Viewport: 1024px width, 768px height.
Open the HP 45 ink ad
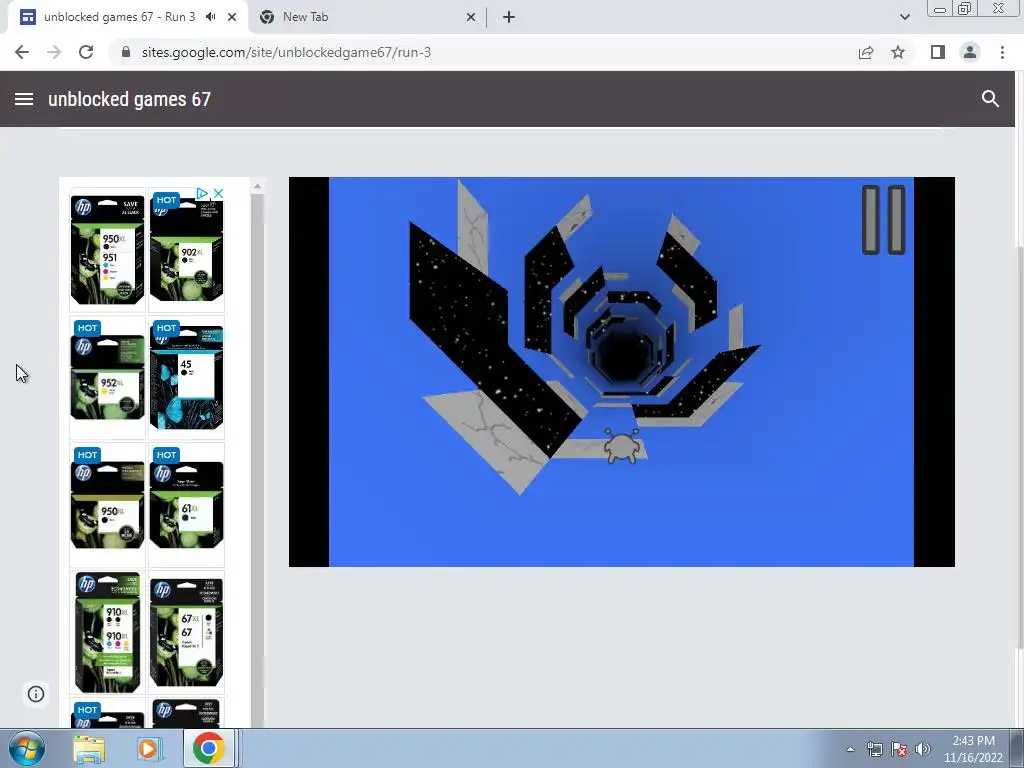pos(187,377)
